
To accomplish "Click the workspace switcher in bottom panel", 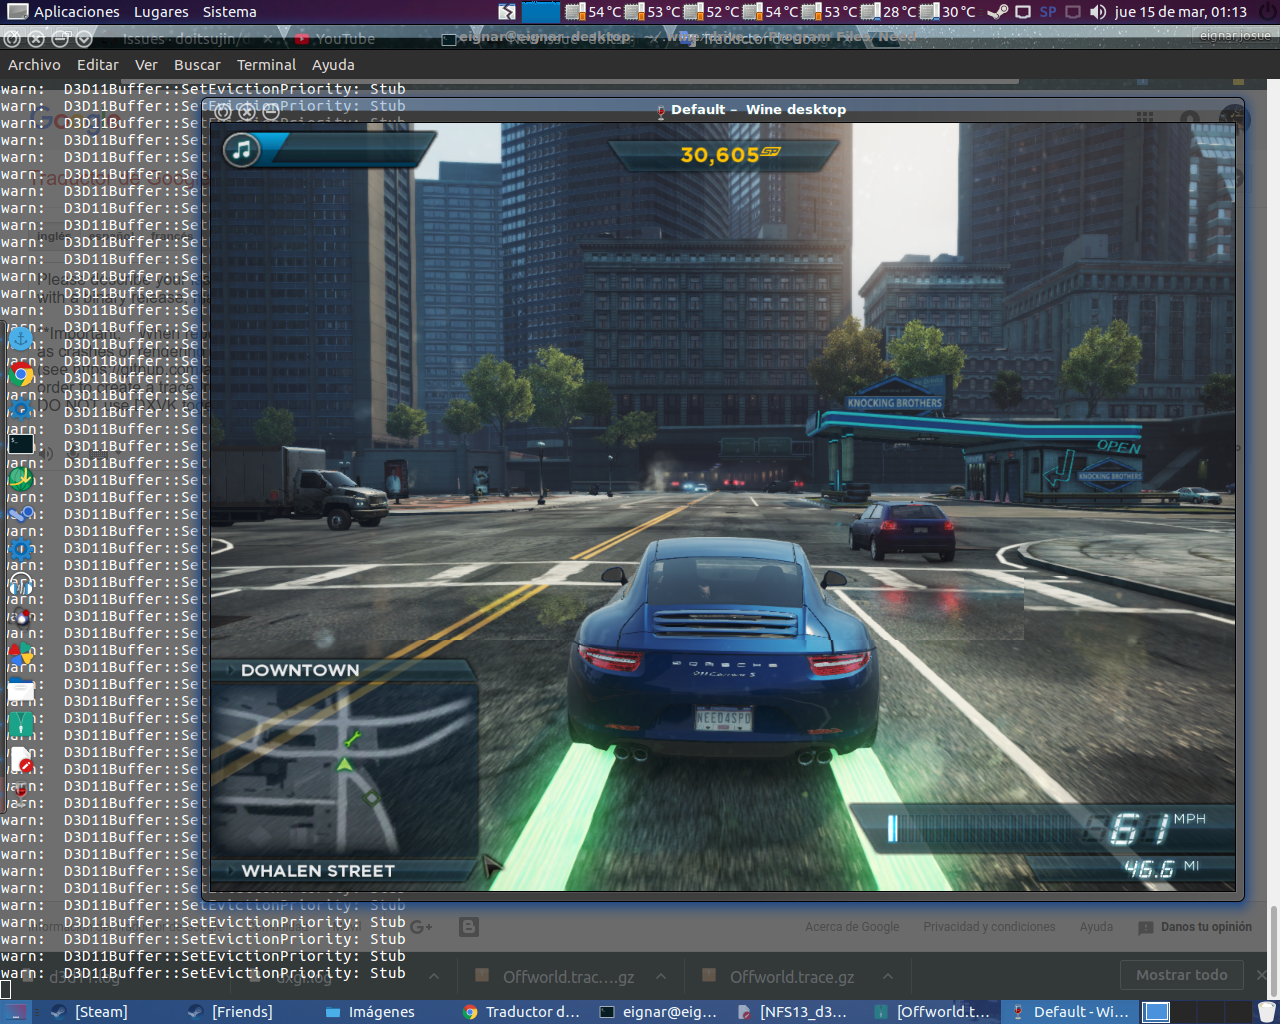I will (1197, 1012).
